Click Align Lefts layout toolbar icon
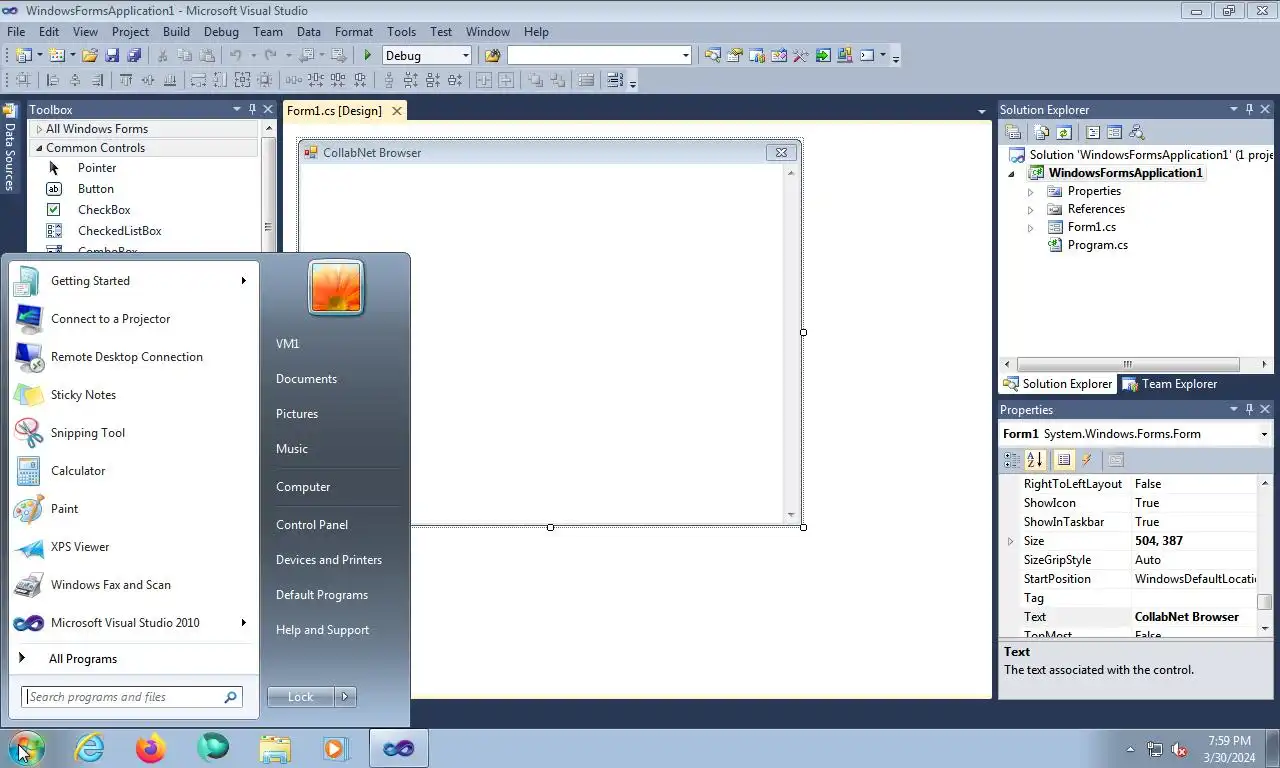1280x768 pixels. pyautogui.click(x=52, y=80)
